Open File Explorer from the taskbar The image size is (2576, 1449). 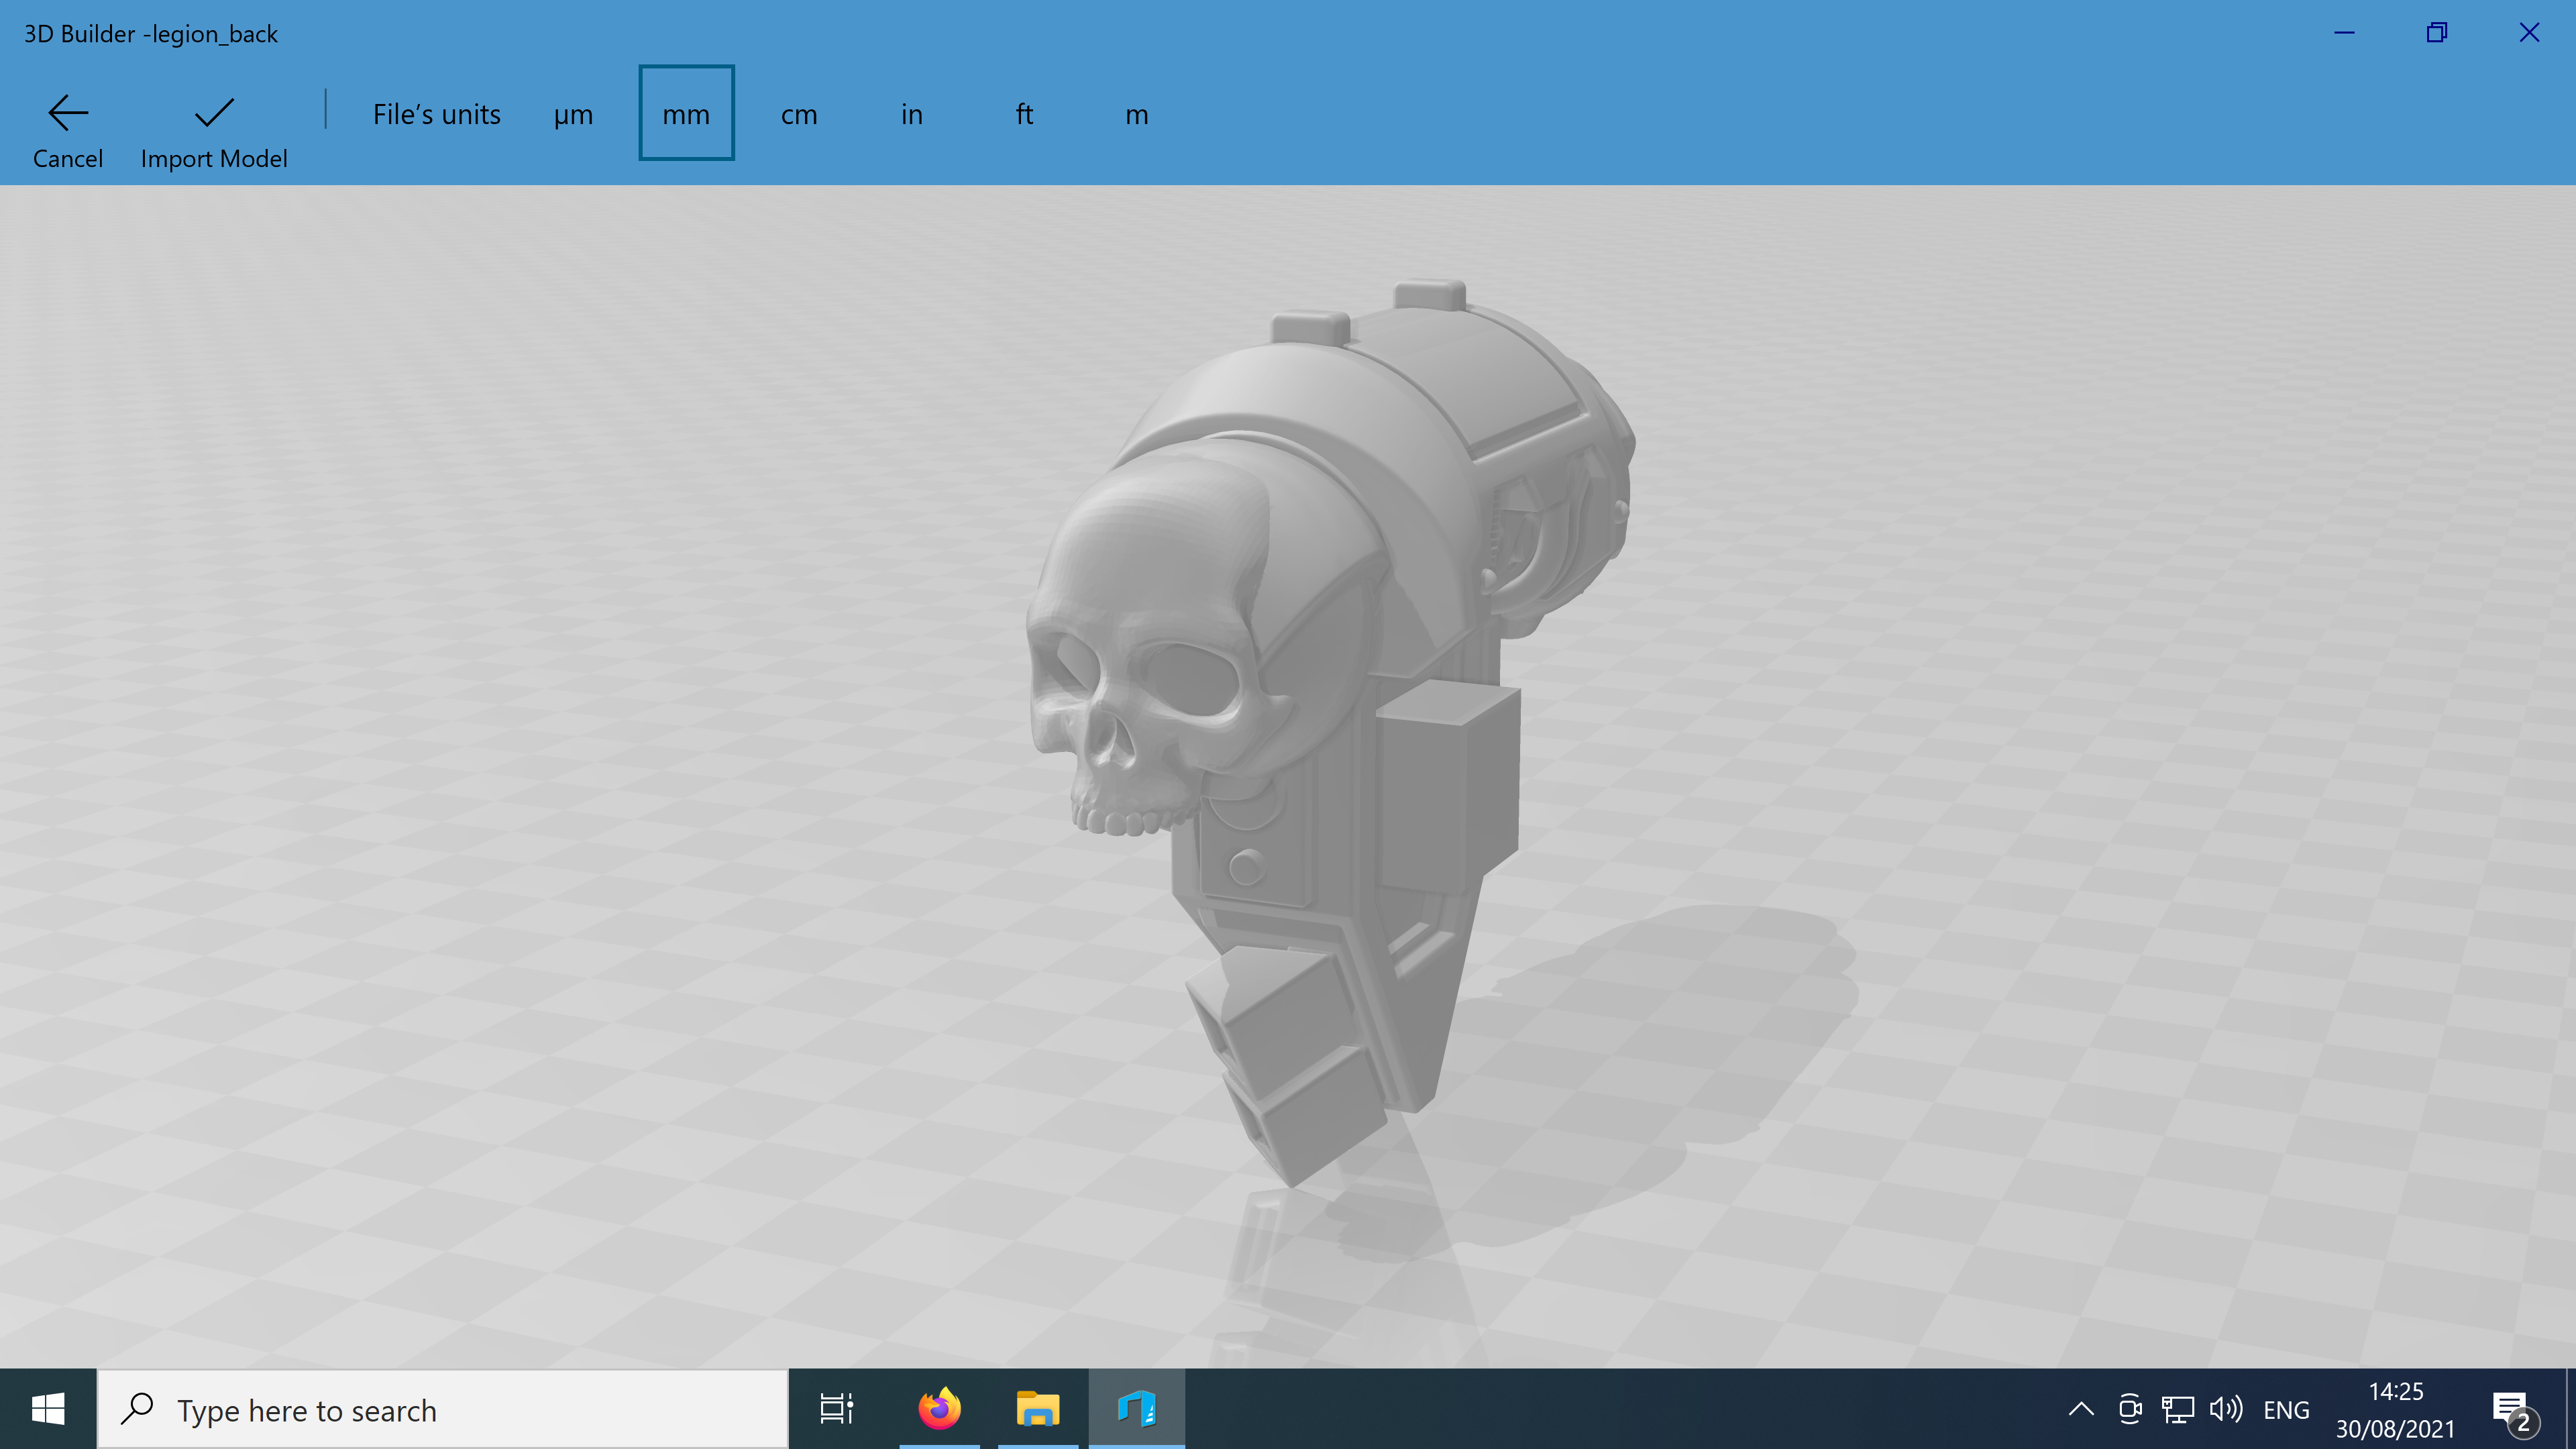pos(1038,1408)
